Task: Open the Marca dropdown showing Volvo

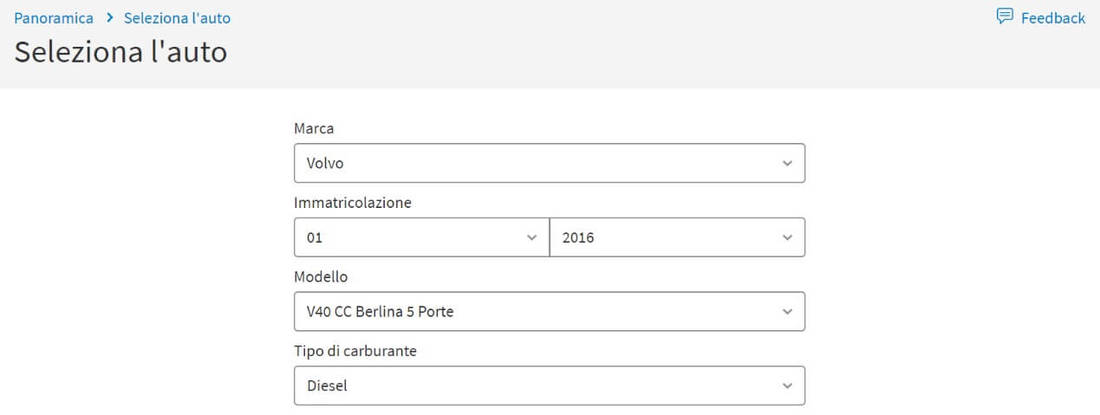Action: click(x=549, y=163)
